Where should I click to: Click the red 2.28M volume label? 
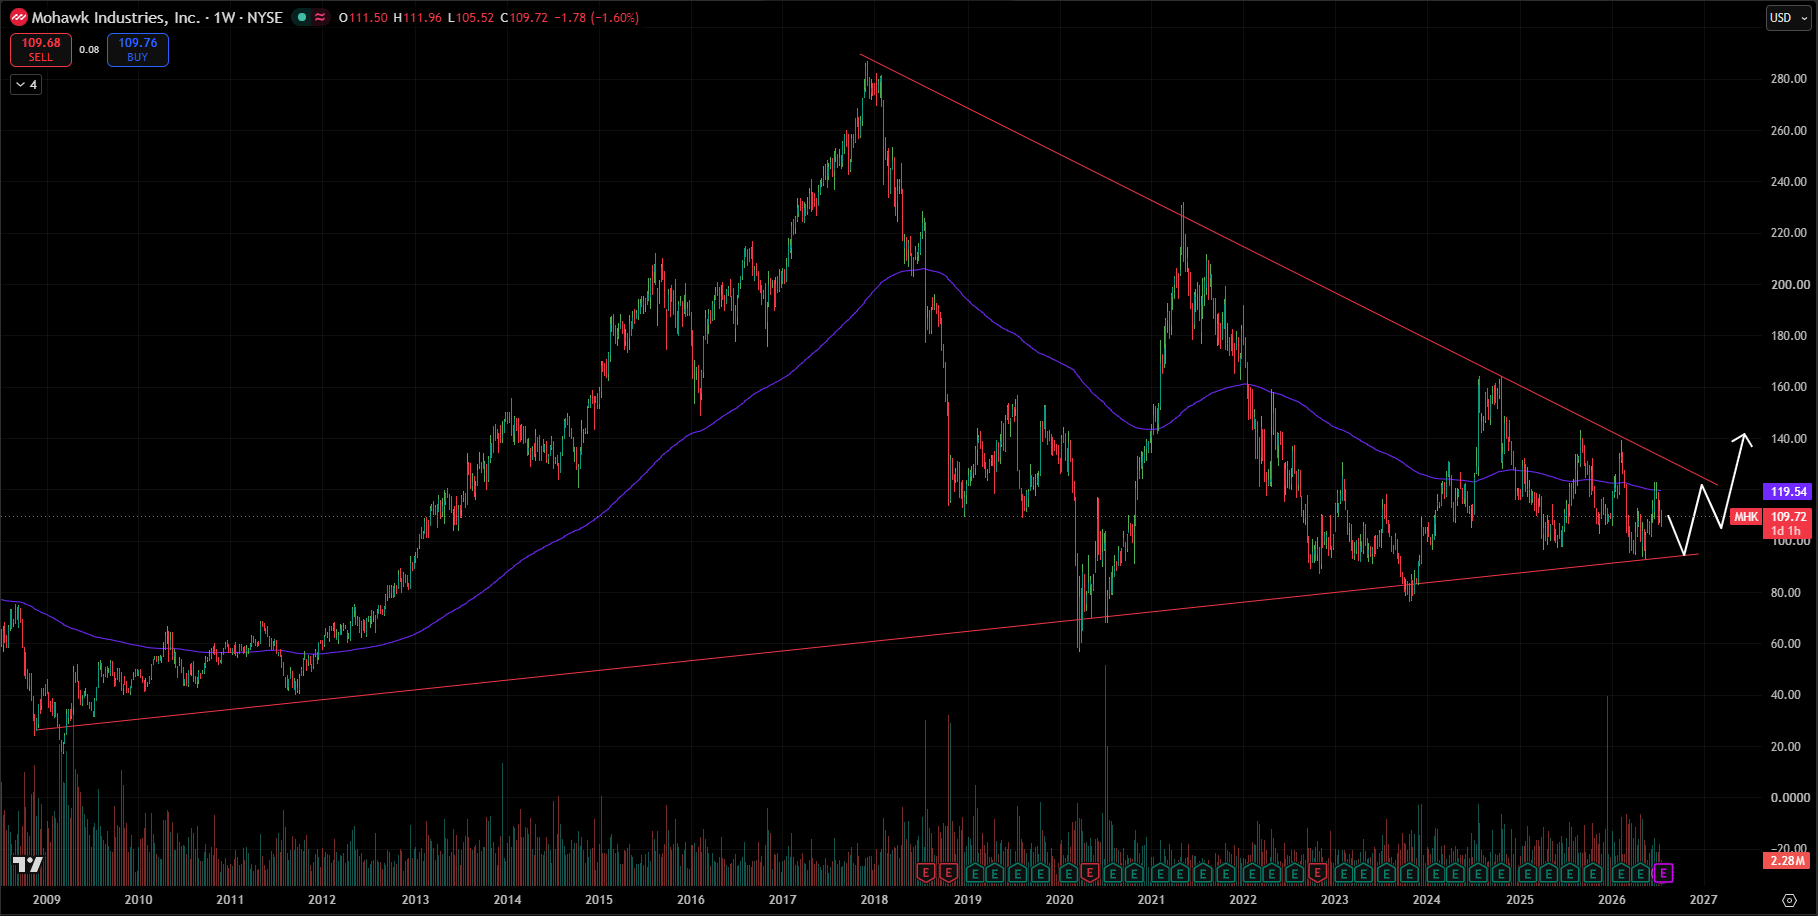1787,861
